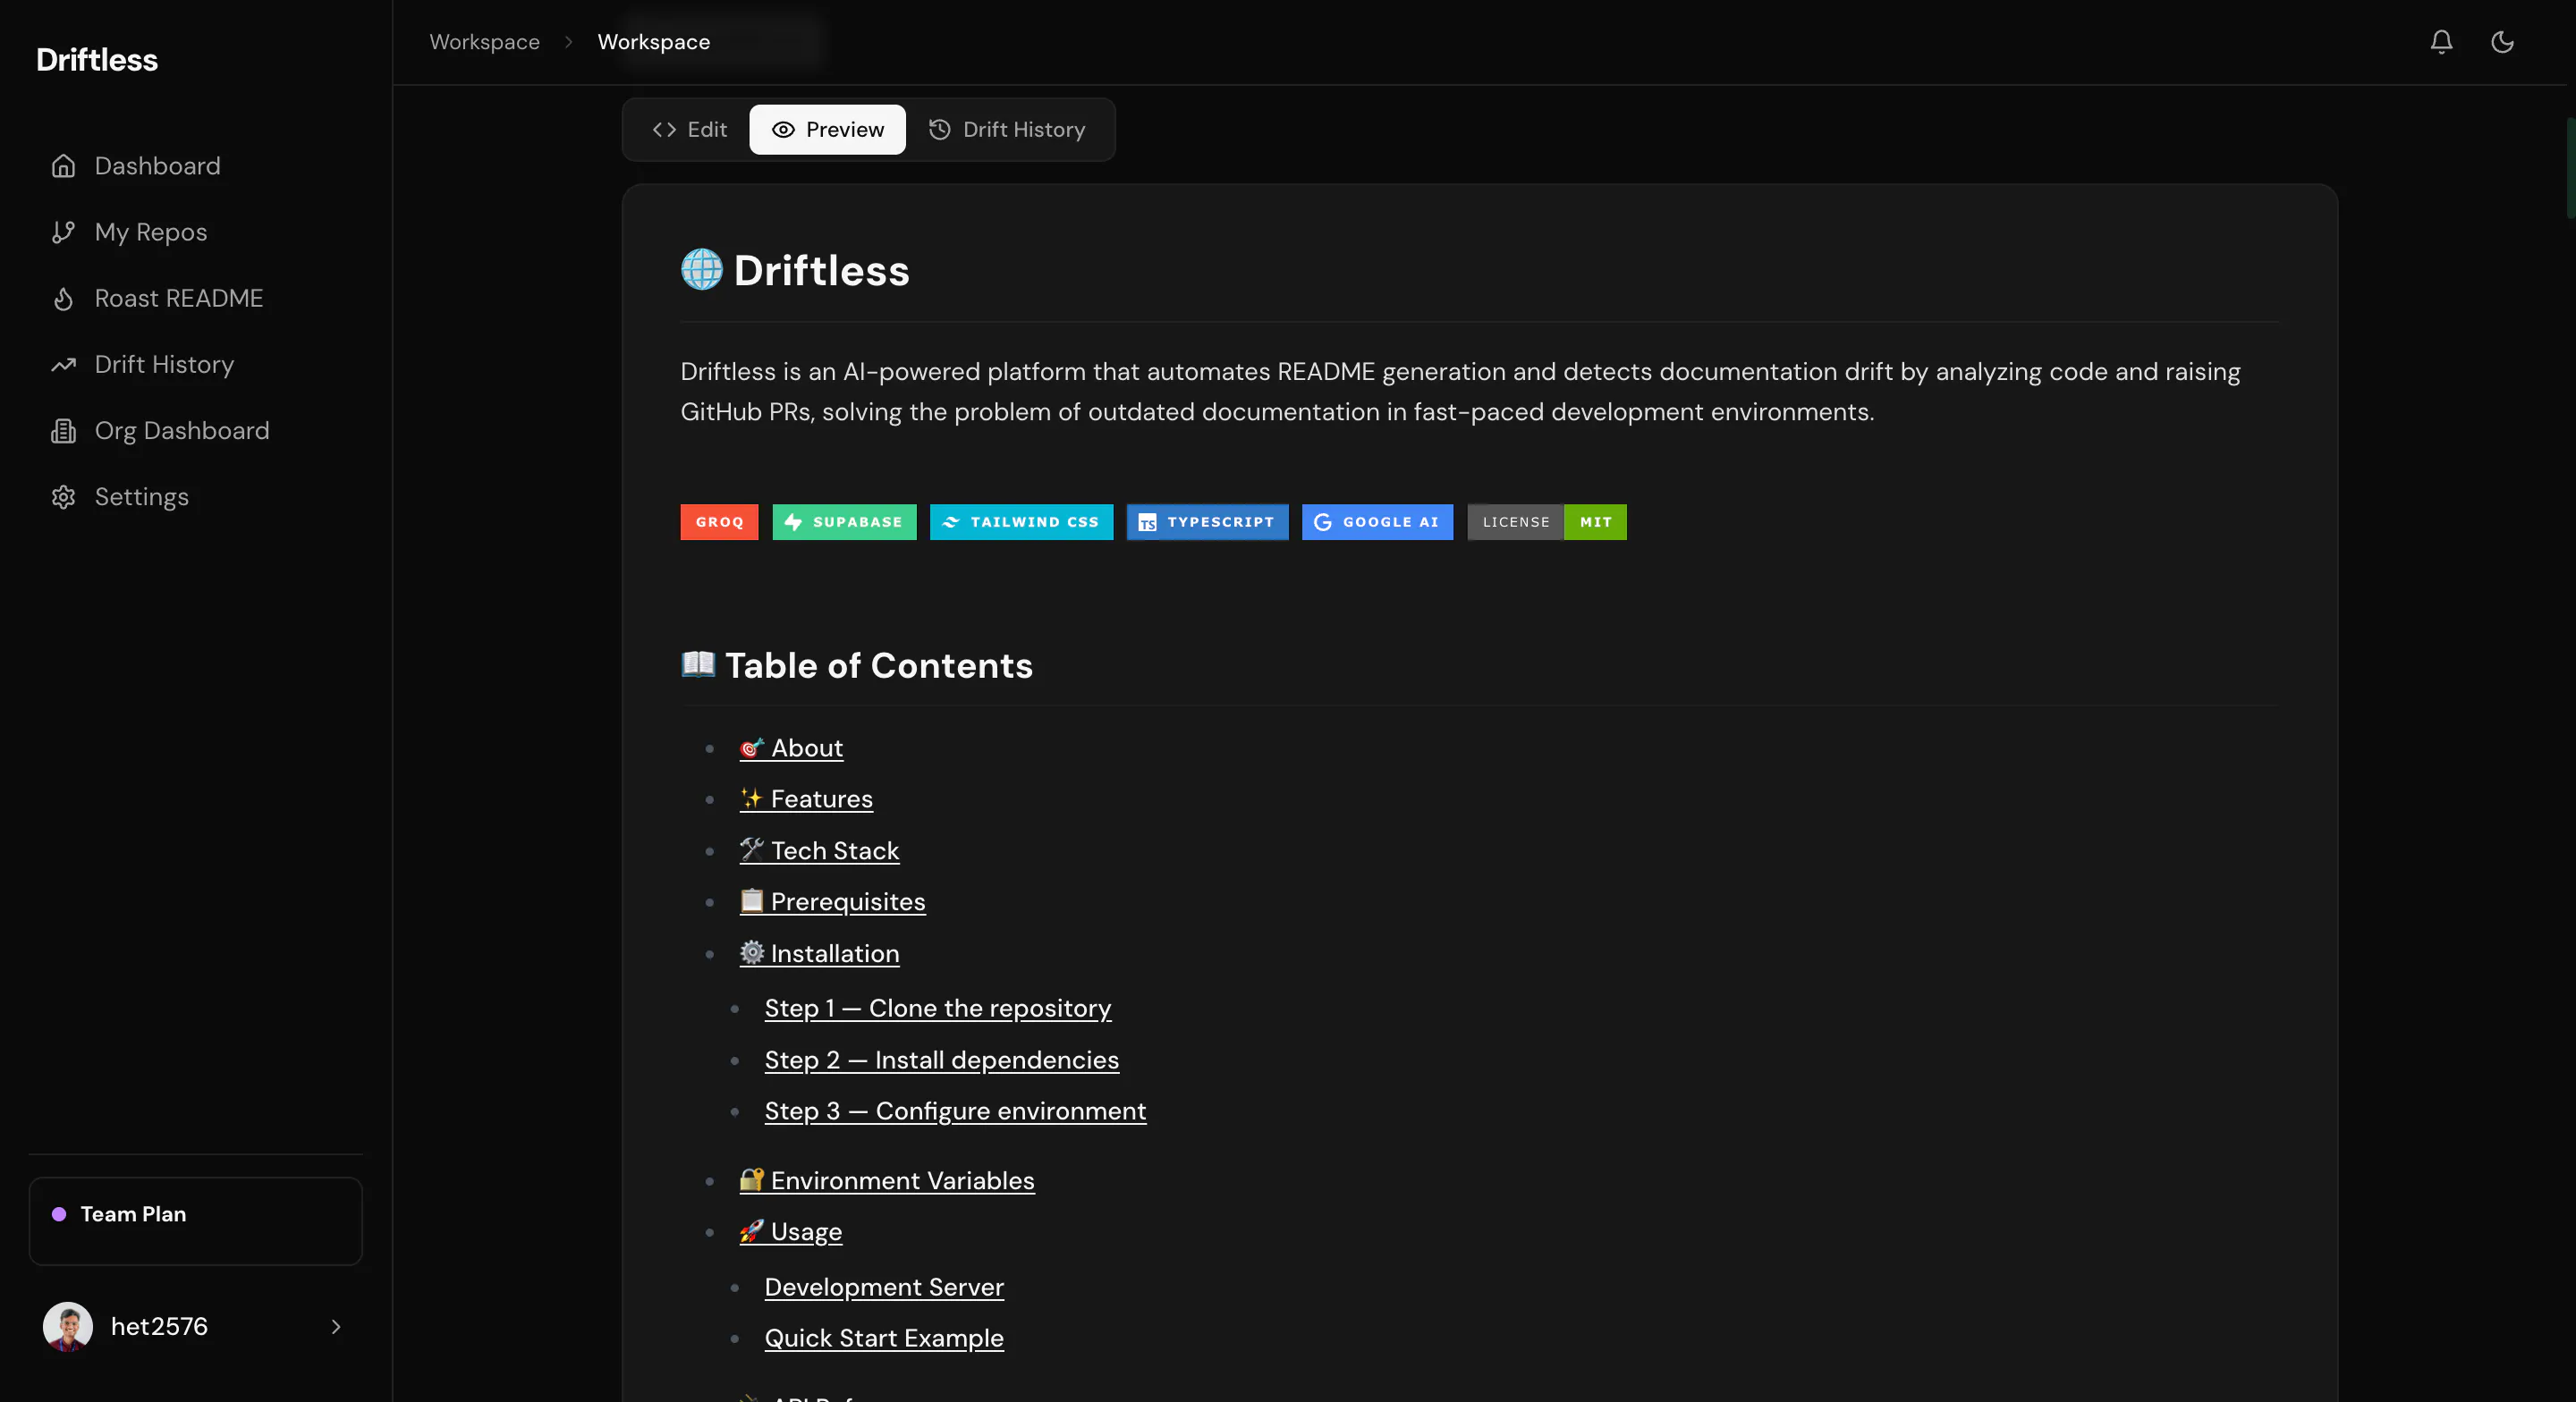The width and height of the screenshot is (2576, 1402).
Task: Click the TypeScript badge
Action: coord(1207,522)
